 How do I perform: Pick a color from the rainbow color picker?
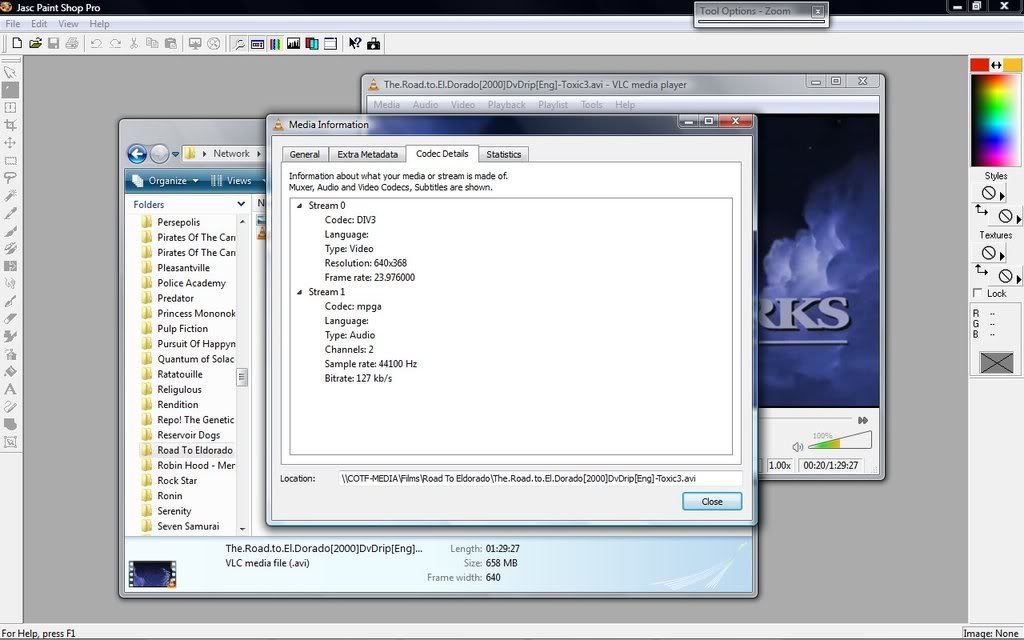995,120
